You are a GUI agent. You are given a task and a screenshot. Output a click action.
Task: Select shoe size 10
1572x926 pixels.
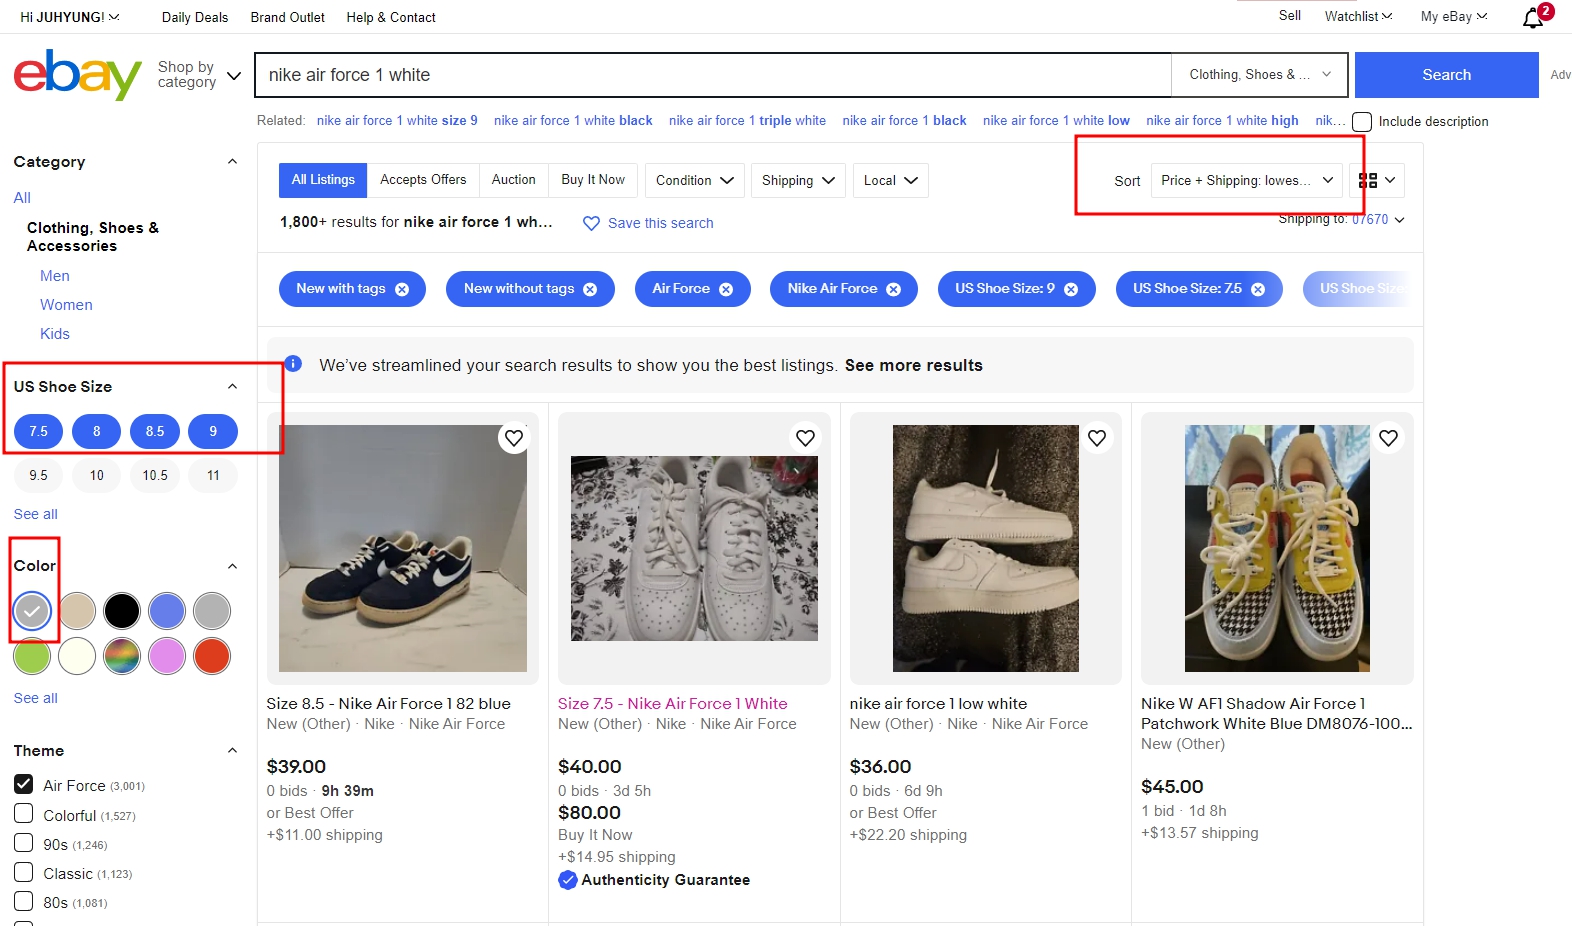pyautogui.click(x=96, y=475)
